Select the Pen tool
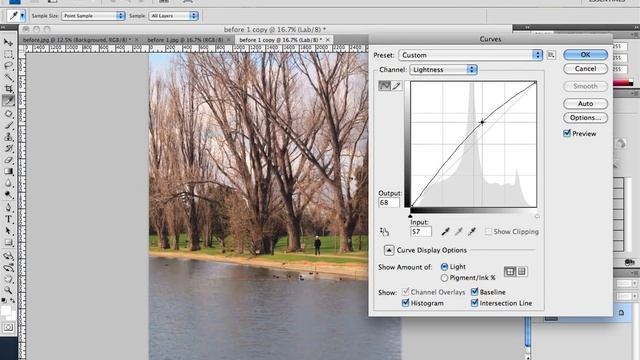This screenshot has height=360, width=640. [x=8, y=208]
